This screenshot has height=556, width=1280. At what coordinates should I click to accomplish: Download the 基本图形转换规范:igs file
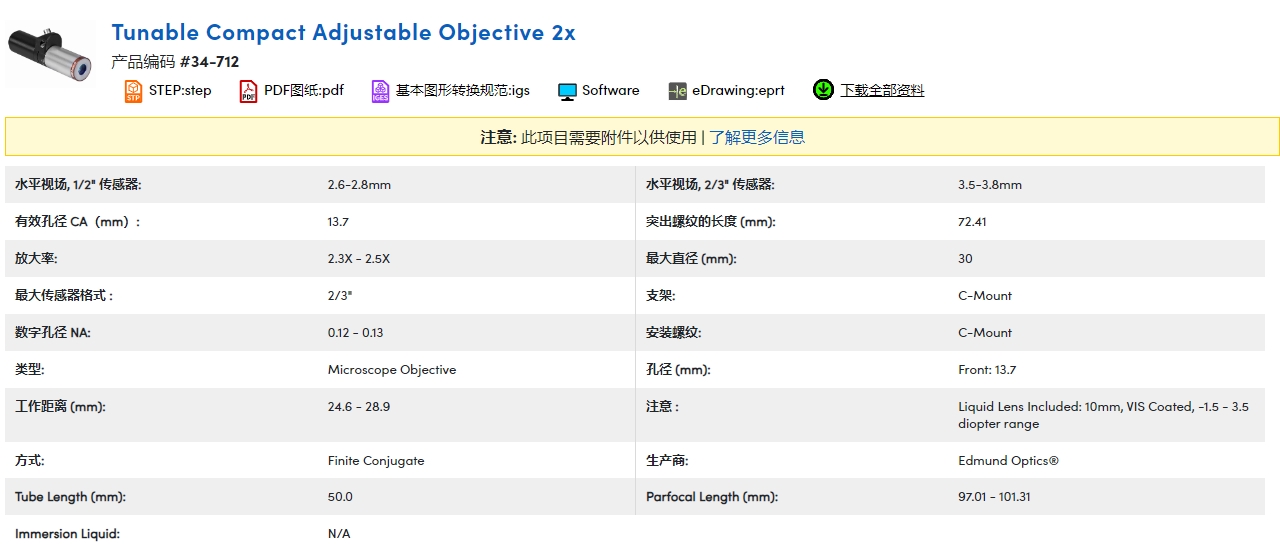point(463,90)
